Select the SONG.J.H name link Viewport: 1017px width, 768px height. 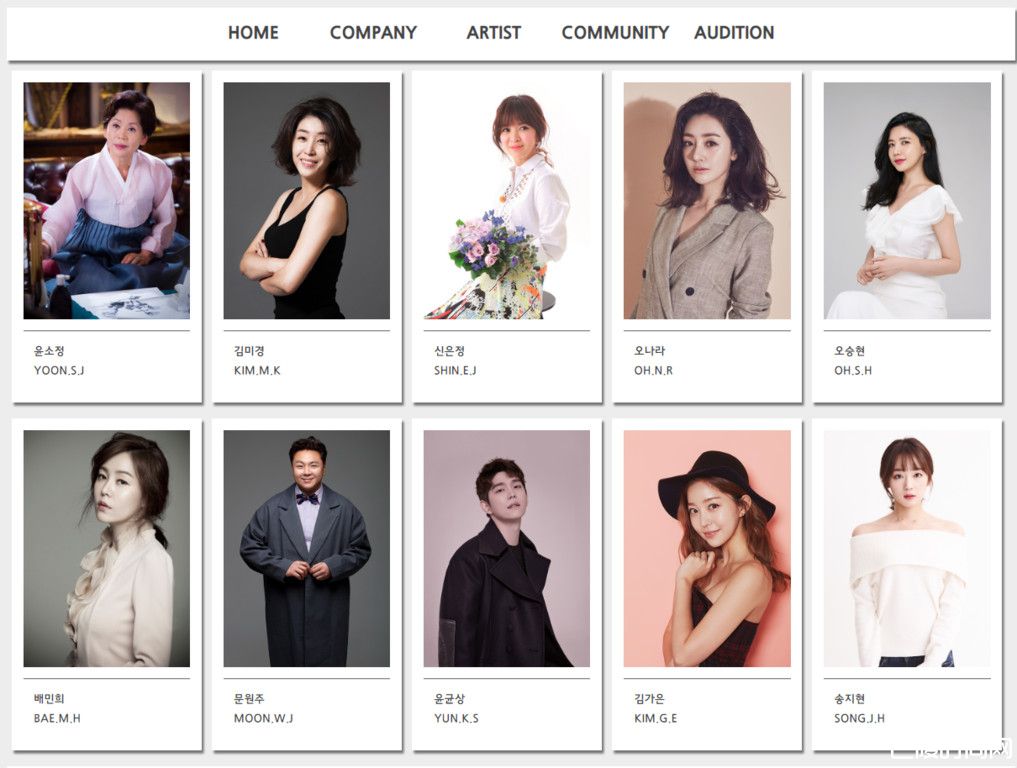click(859, 718)
